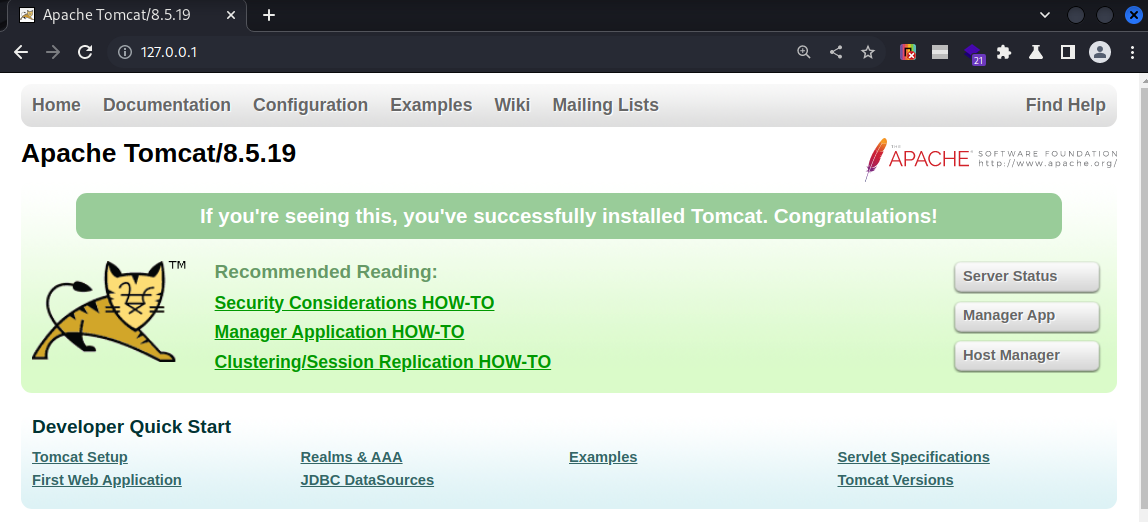Click the browser forward arrow
The width and height of the screenshot is (1148, 522).
tap(53, 52)
